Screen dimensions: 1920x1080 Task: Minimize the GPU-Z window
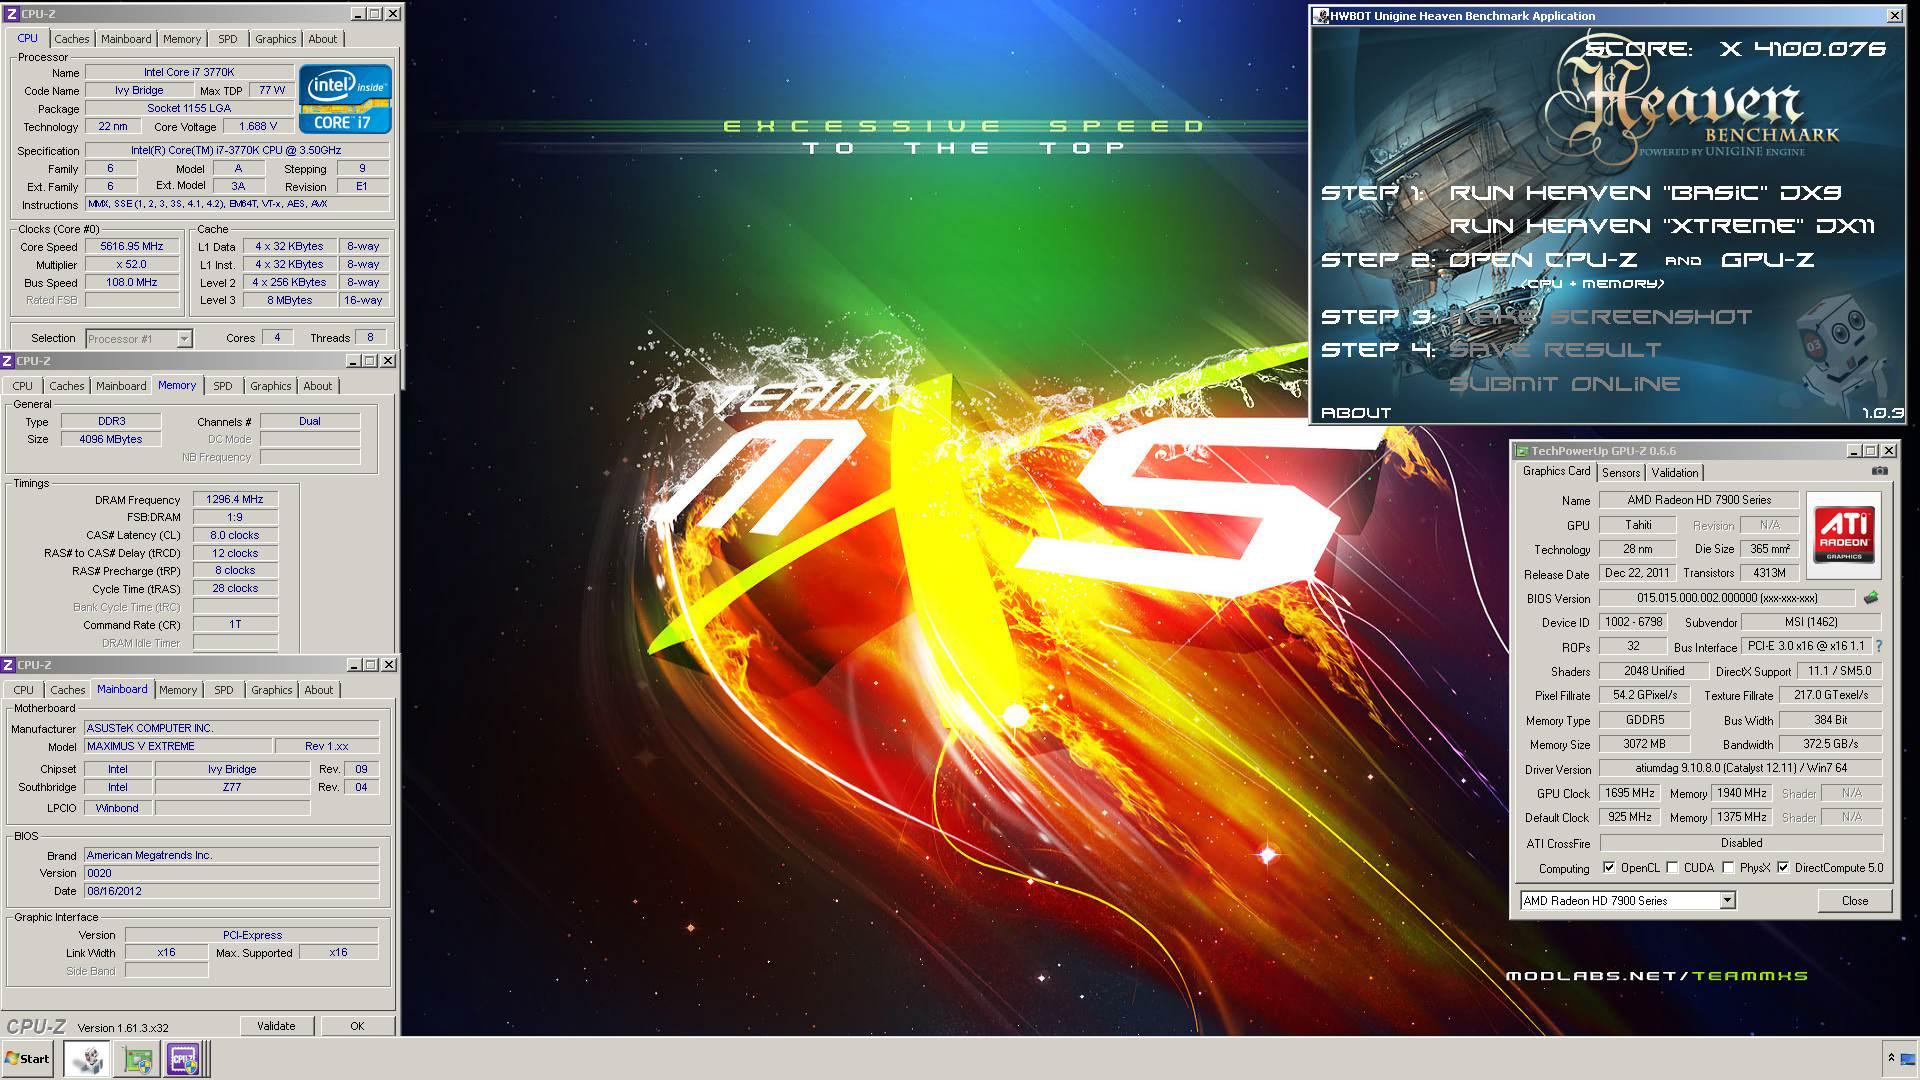[x=1853, y=451]
